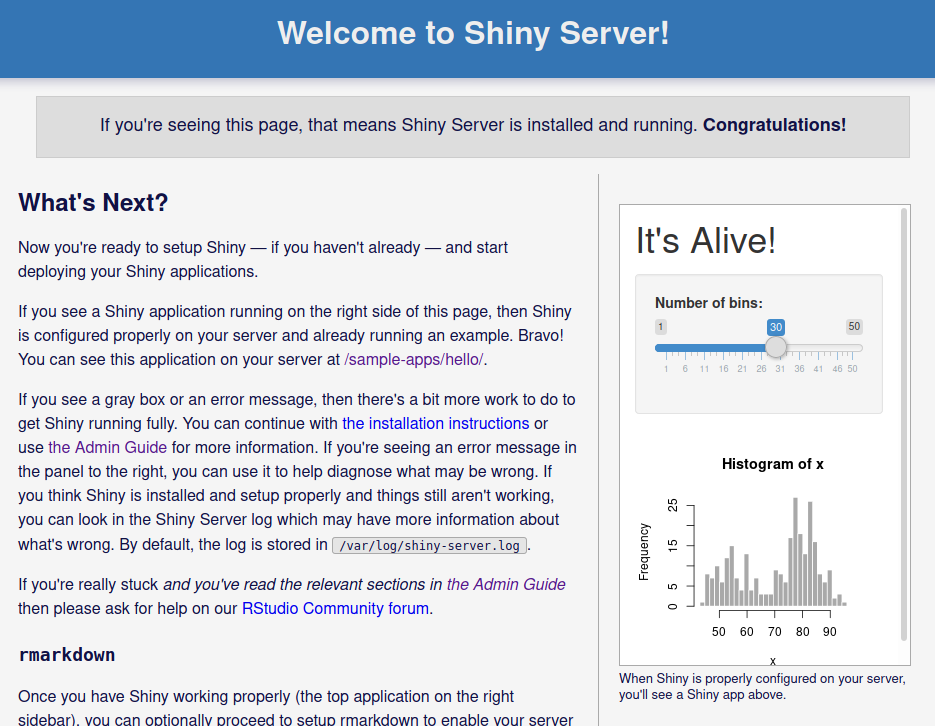Click the /var/log/shiny-server.log code text

tap(429, 545)
